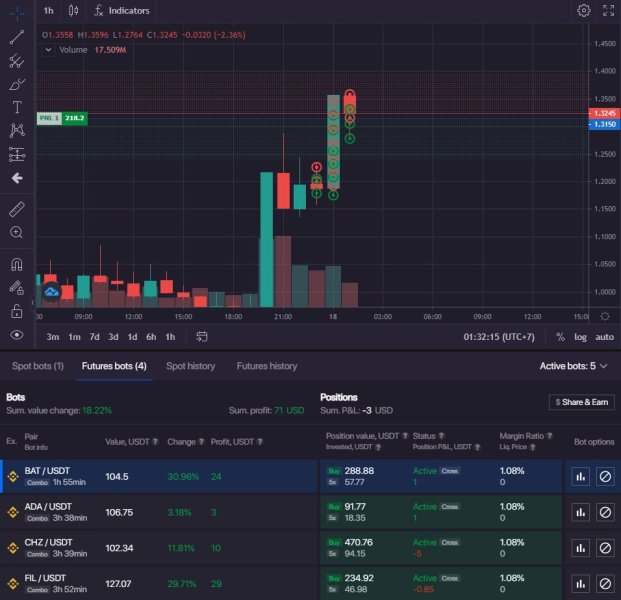Show help for Status column
The image size is (621, 600).
(x=441, y=436)
